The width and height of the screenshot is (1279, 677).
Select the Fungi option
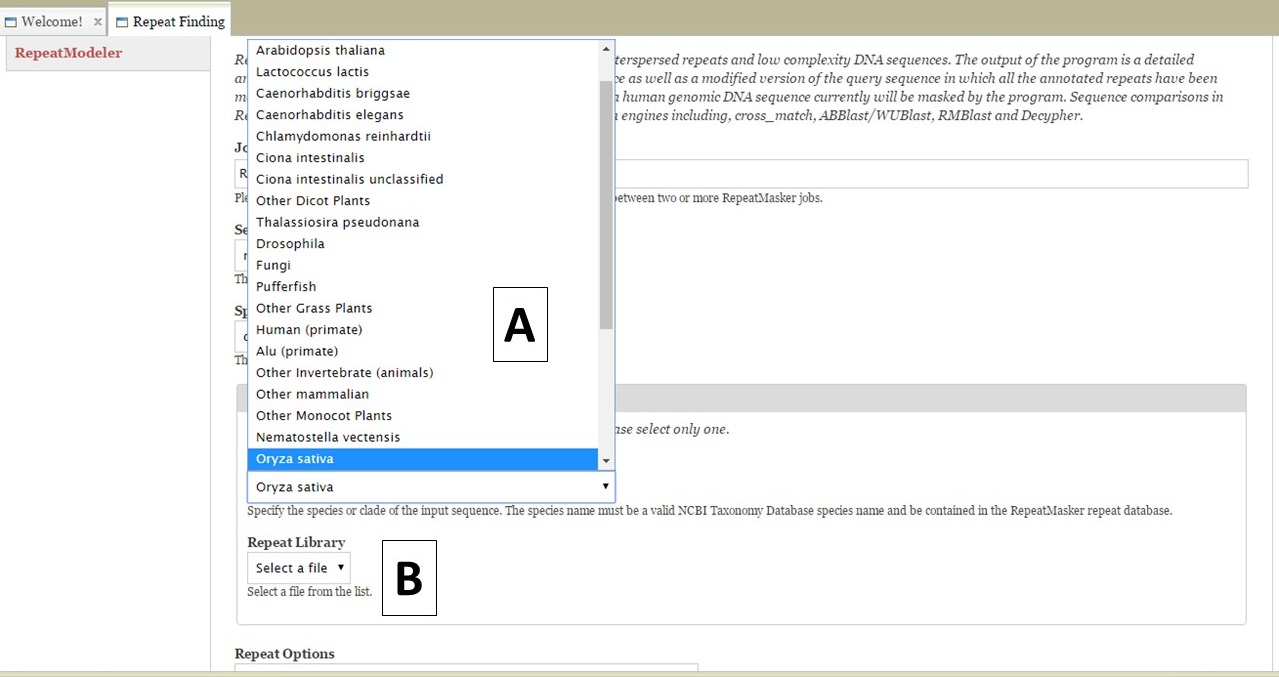[424, 265]
